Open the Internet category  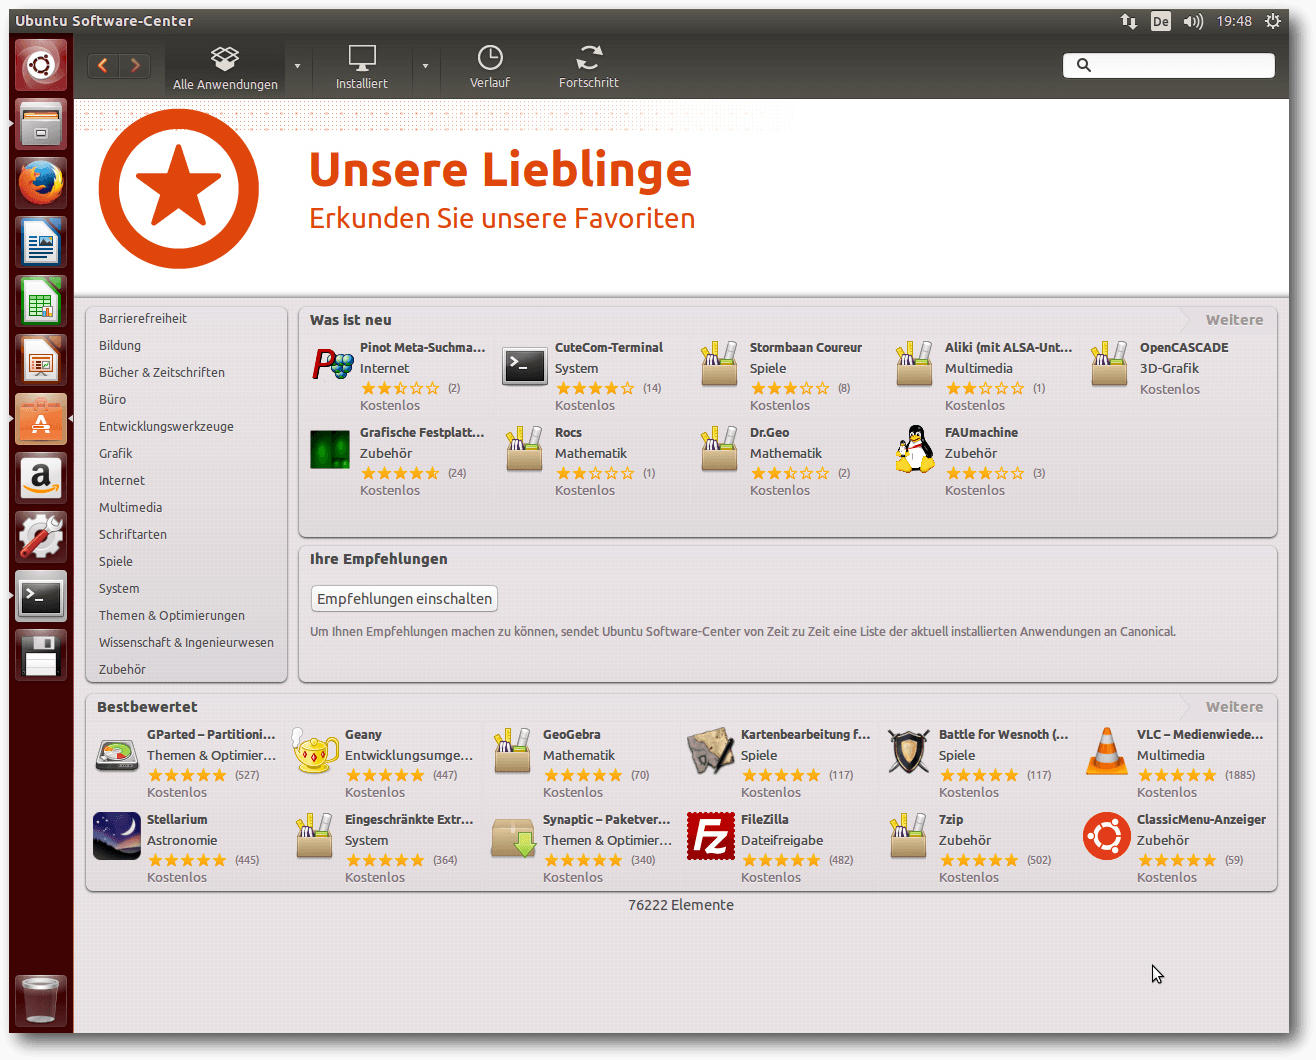pyautogui.click(x=122, y=480)
